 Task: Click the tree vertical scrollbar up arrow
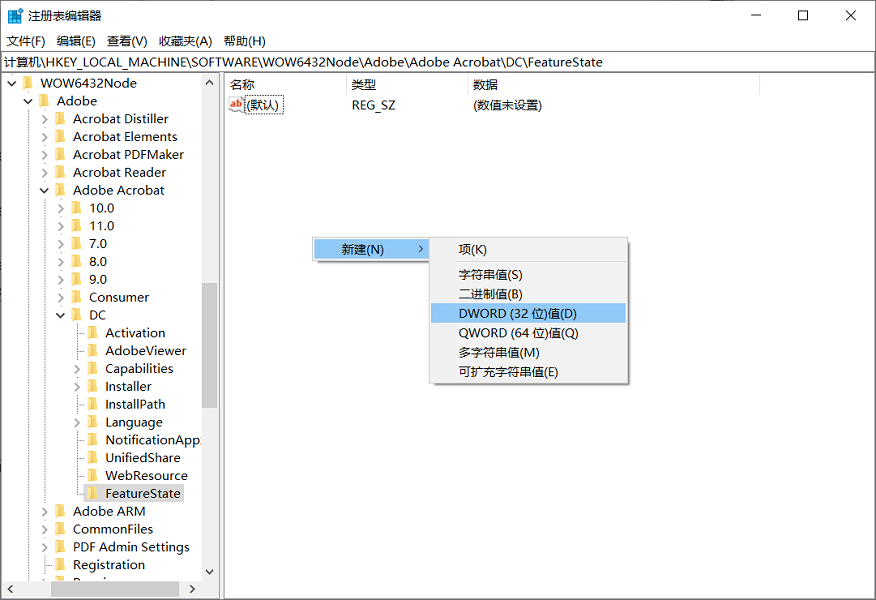[x=210, y=83]
